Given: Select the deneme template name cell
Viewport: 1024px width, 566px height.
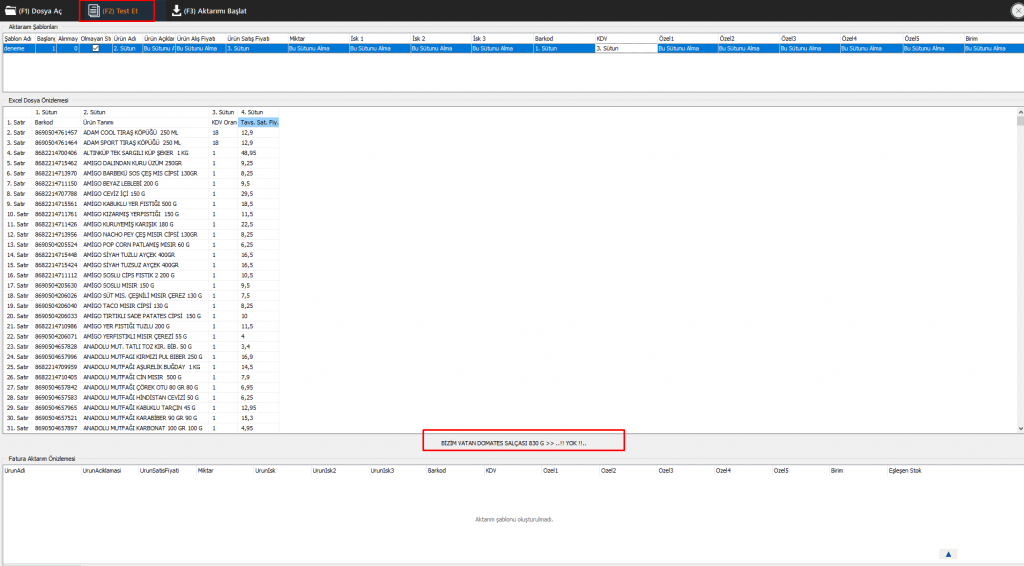Looking at the screenshot, I should coord(18,48).
